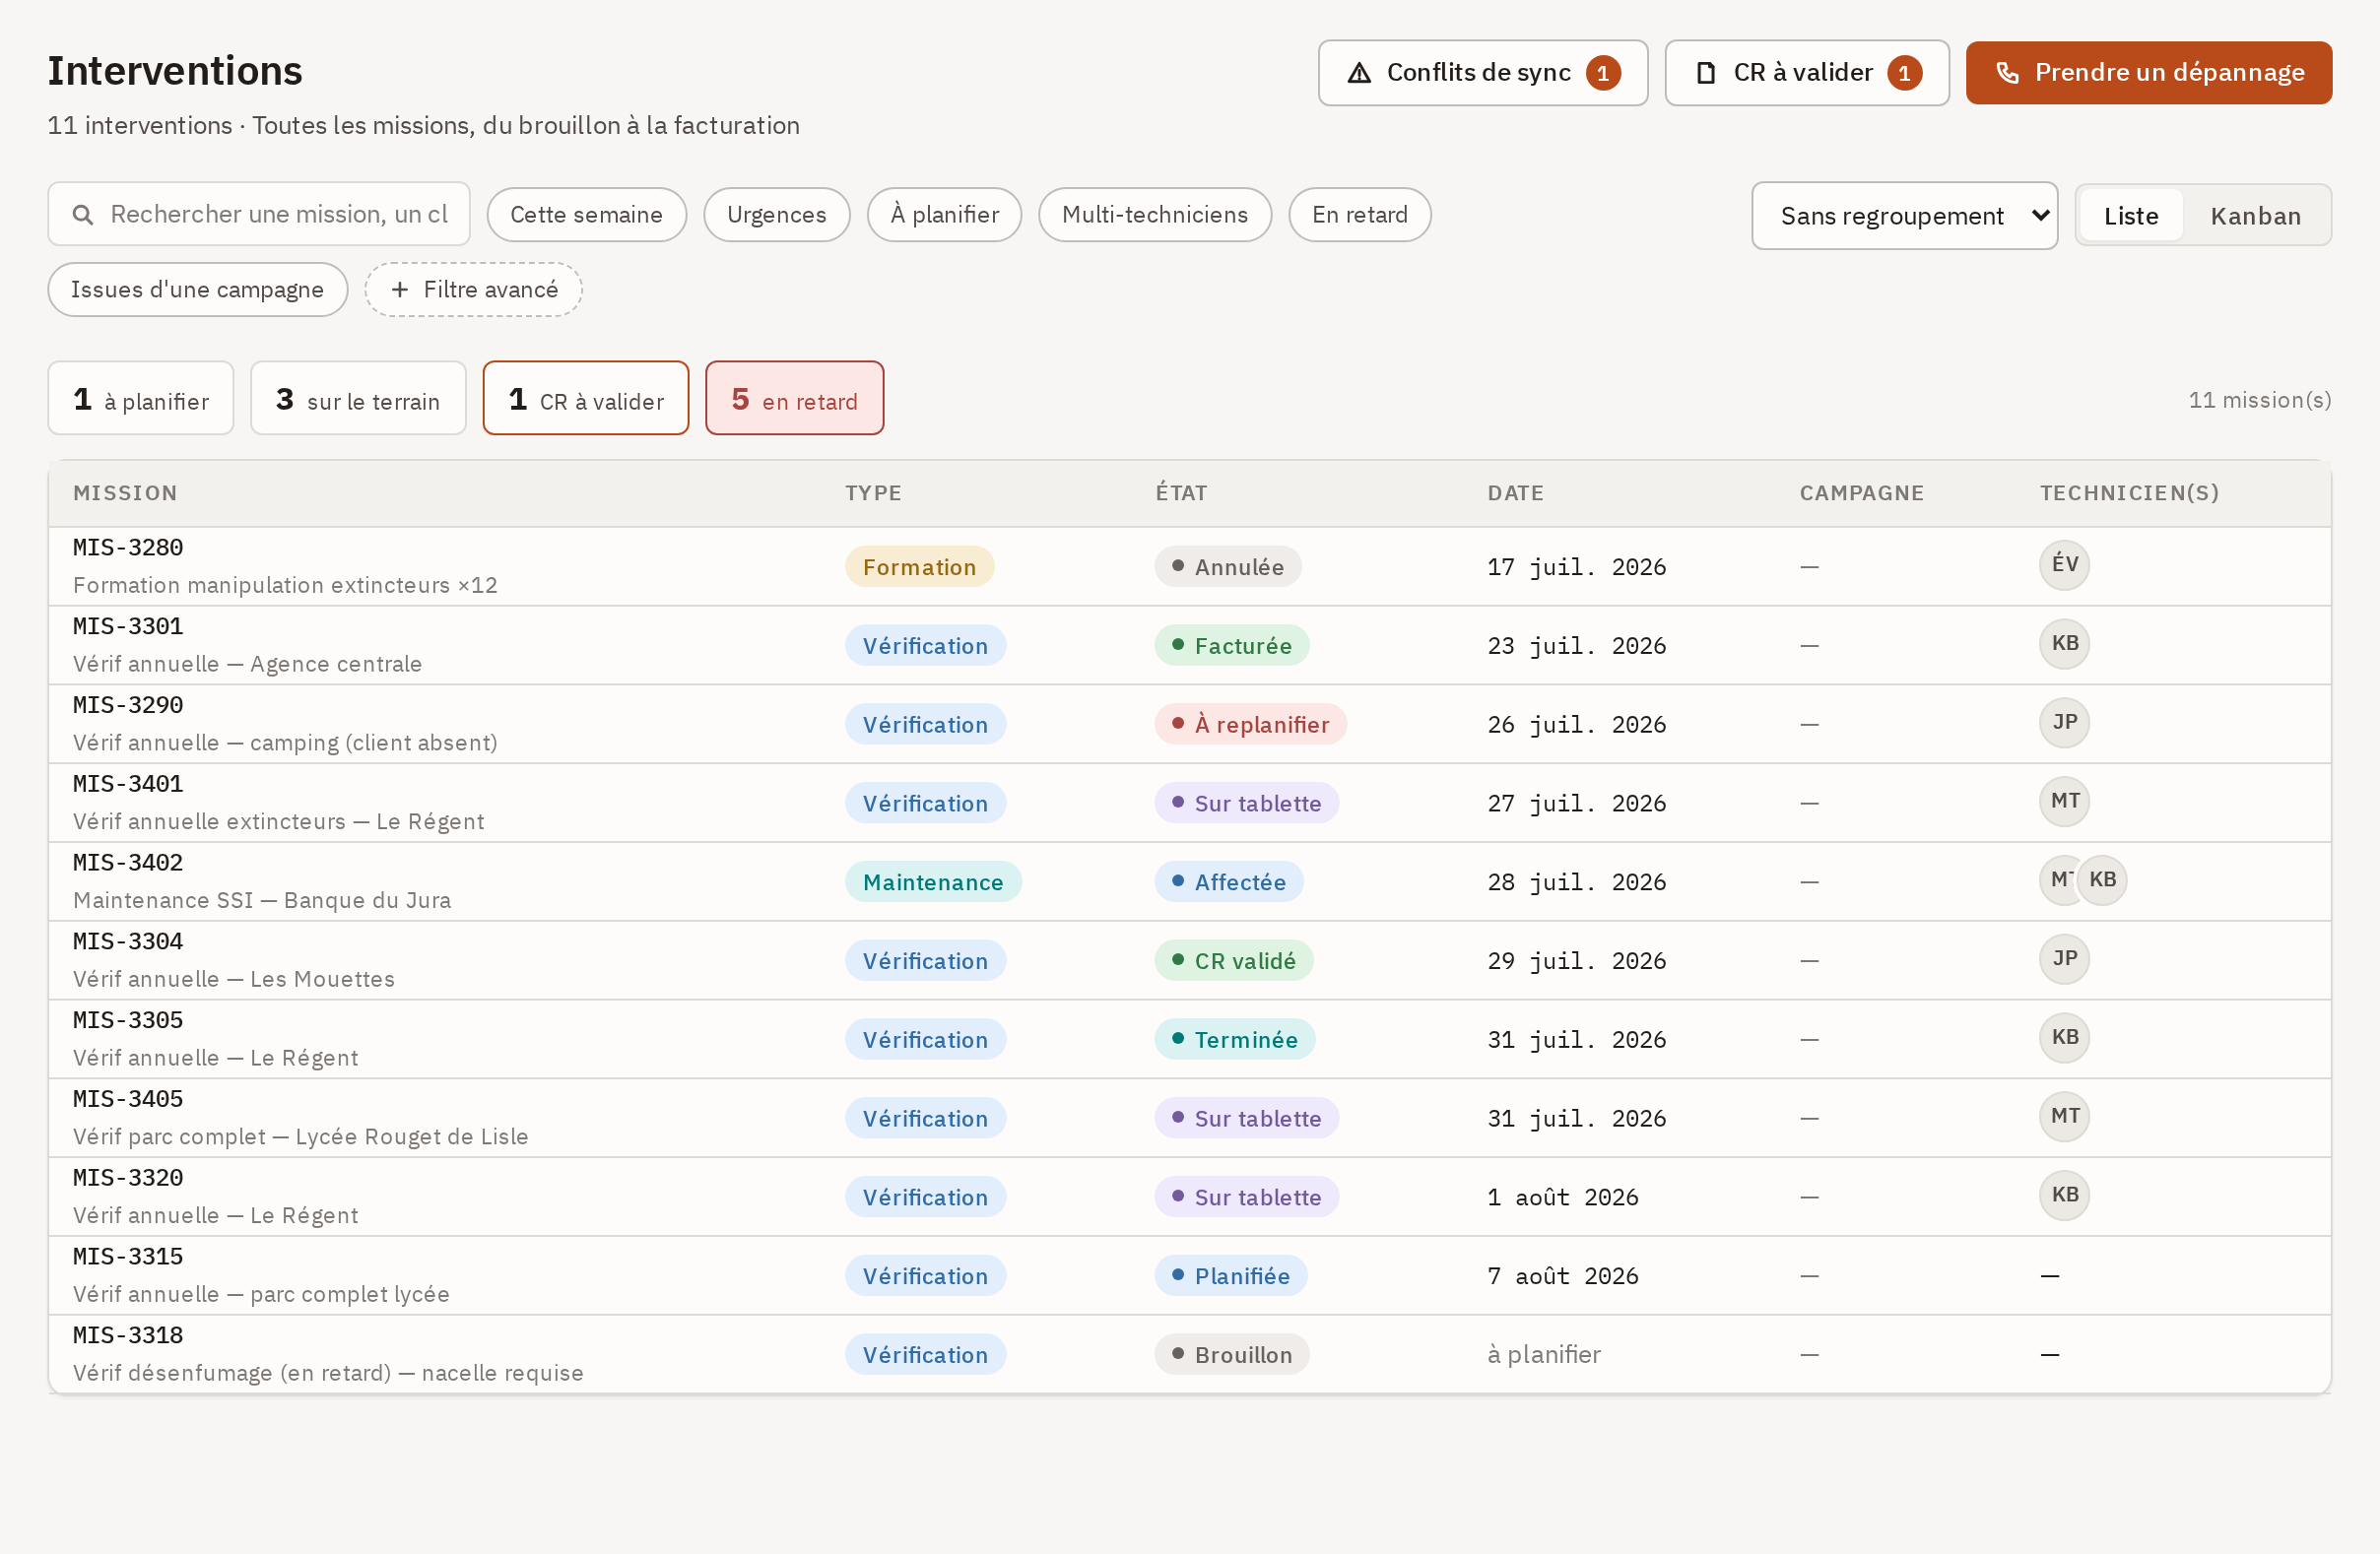
Task: Click KB avatar on MIS-3402 row
Action: pyautogui.click(x=2102, y=881)
